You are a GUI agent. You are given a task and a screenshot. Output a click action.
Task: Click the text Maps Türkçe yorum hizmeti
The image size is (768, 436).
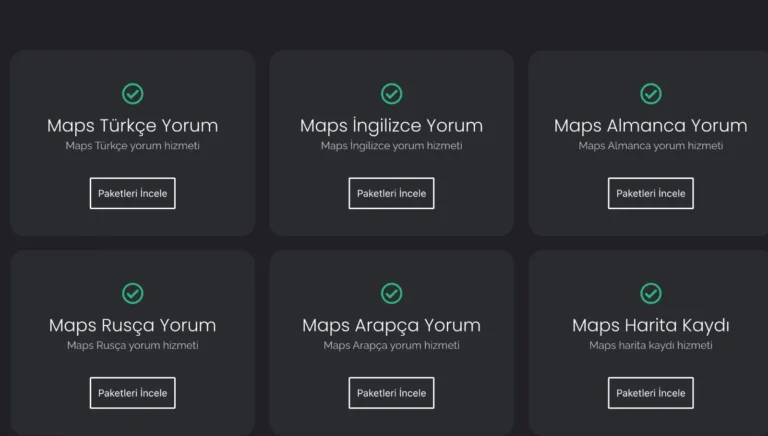click(133, 146)
